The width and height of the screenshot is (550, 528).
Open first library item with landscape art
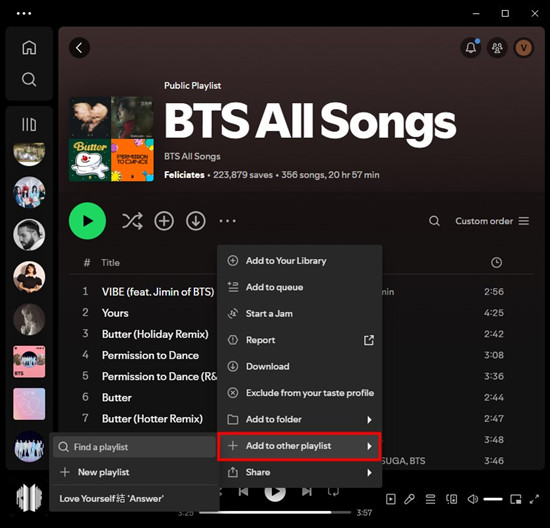tap(29, 154)
